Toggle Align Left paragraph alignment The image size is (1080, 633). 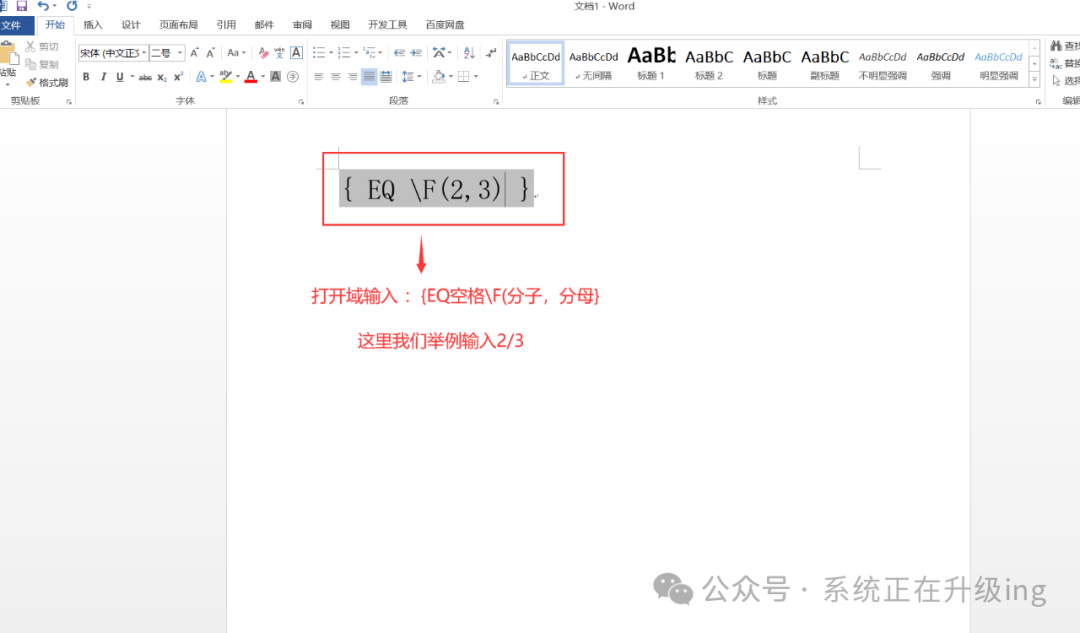[x=319, y=76]
